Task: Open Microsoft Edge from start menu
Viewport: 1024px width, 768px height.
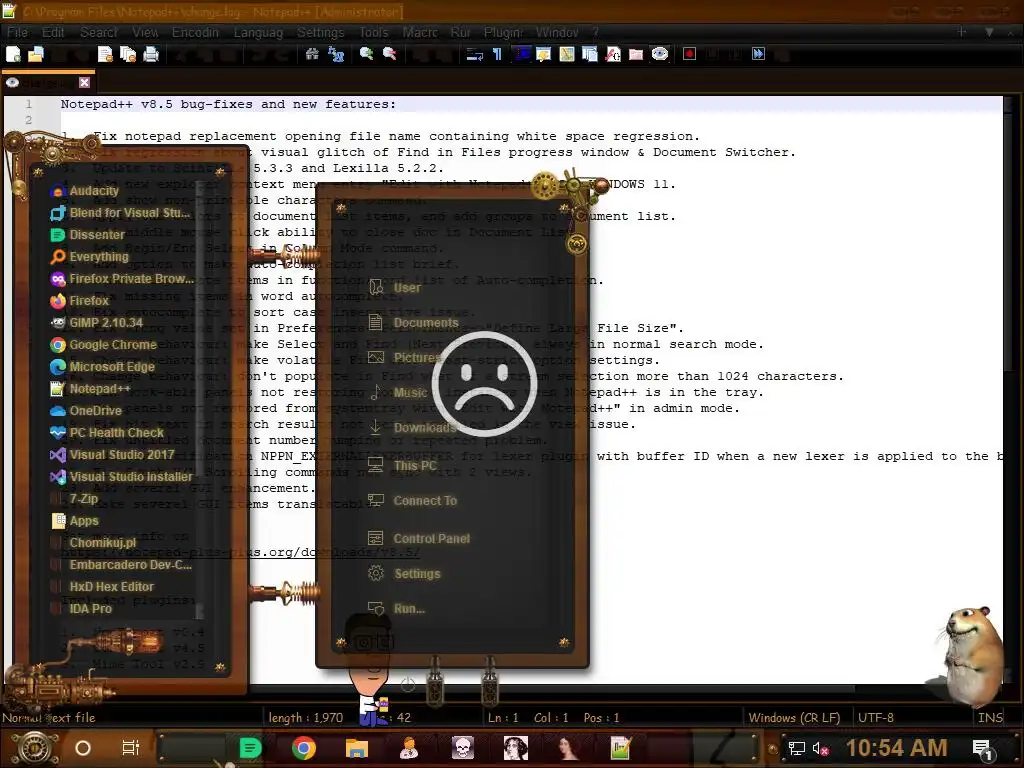Action: click(103, 367)
